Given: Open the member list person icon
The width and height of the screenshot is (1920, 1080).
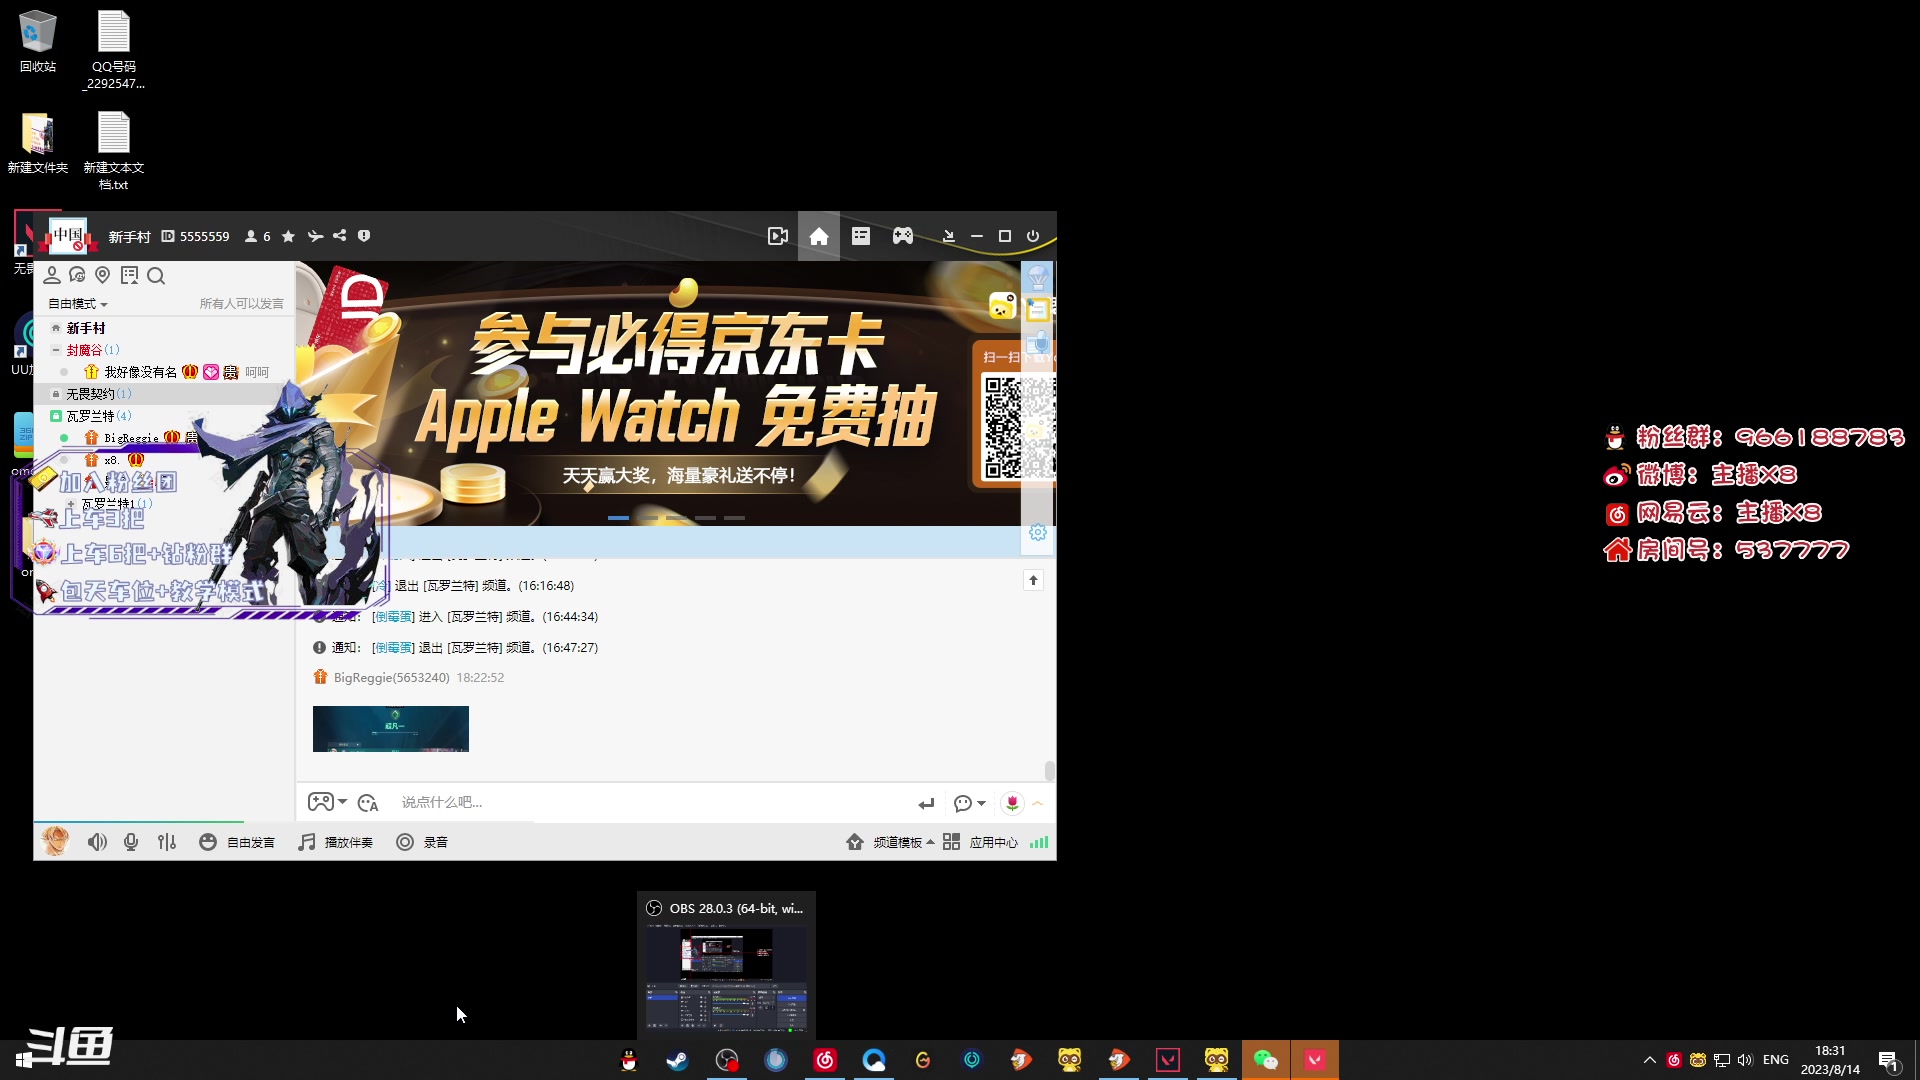Looking at the screenshot, I should click(52, 275).
